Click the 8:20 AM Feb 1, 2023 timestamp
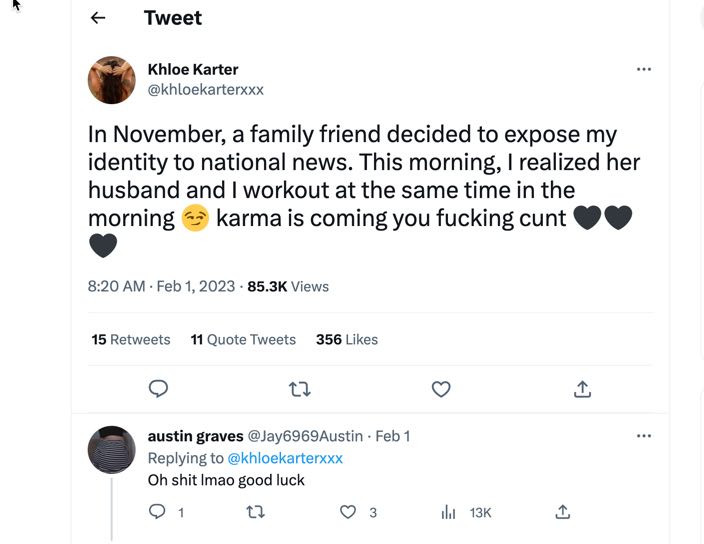Viewport: 704px width, 544px height. 161,286
